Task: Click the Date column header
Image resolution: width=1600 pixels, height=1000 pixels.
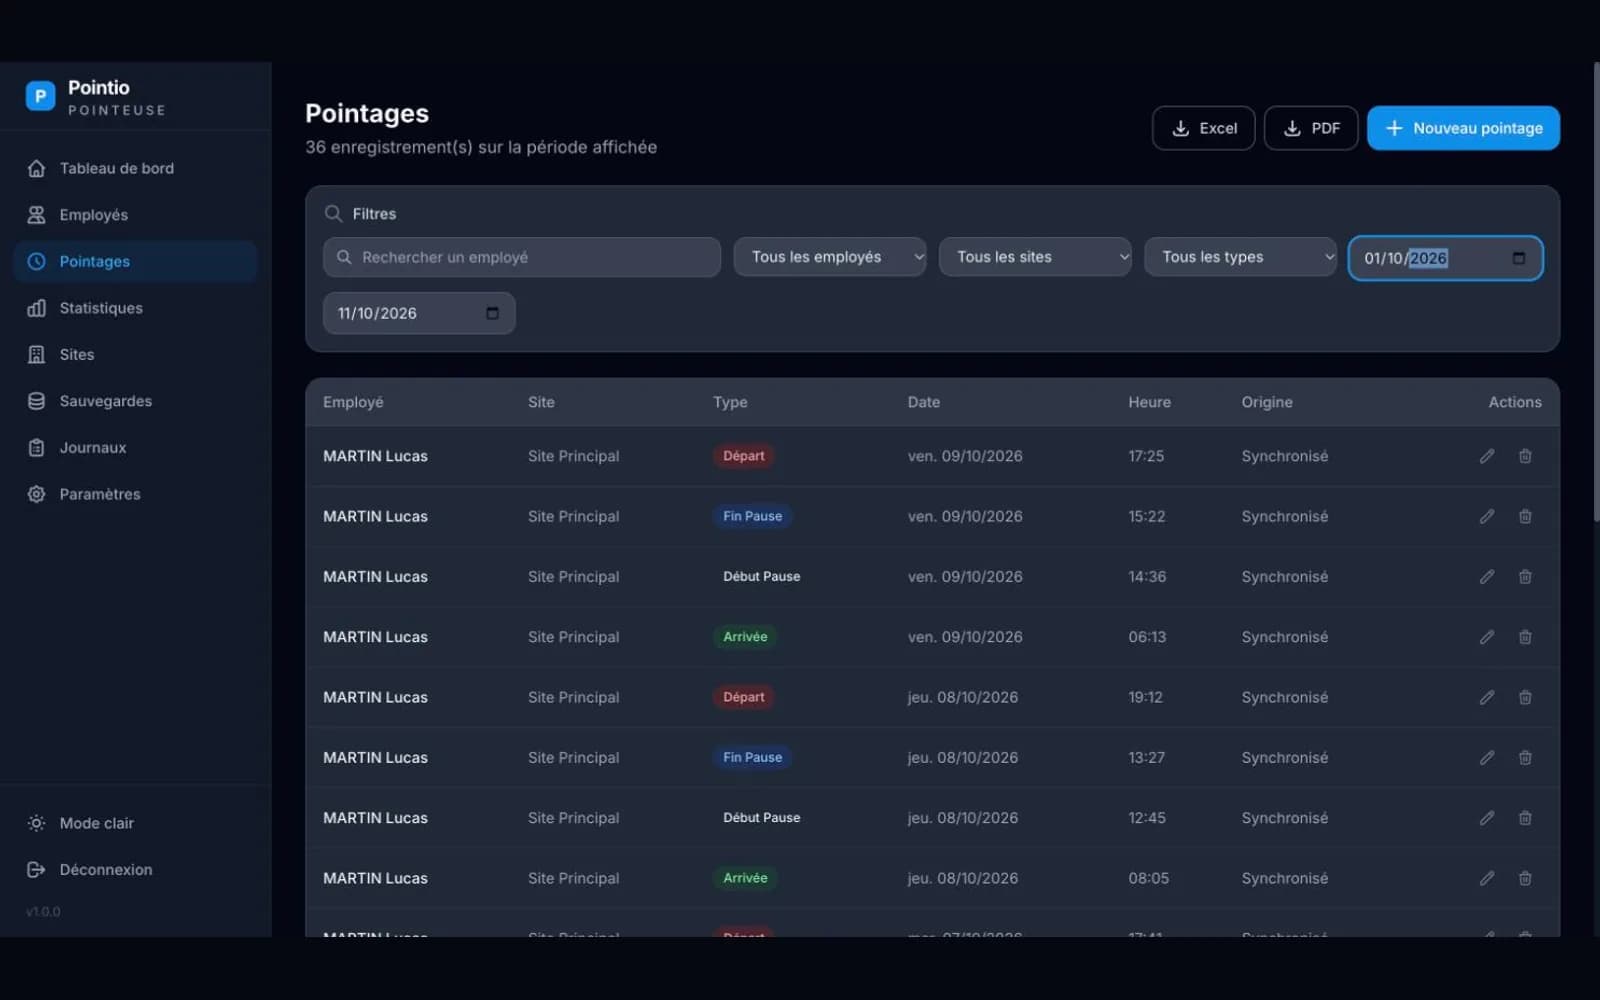Action: [x=924, y=402]
